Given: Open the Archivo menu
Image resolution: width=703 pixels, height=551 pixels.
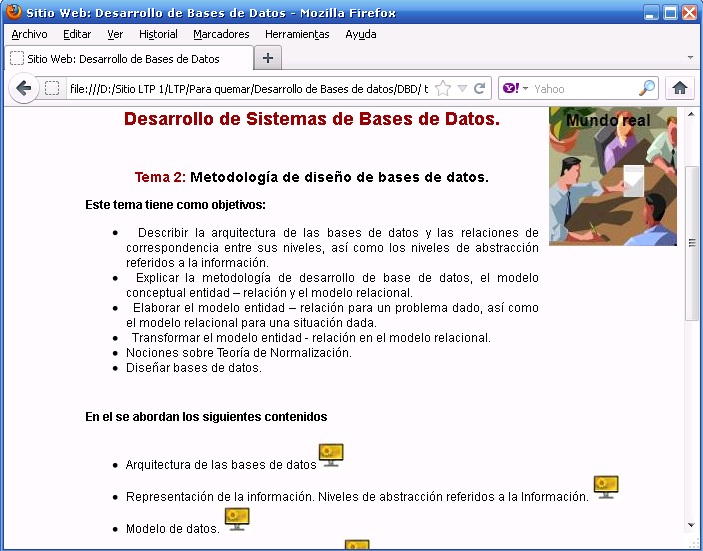Looking at the screenshot, I should click(29, 34).
